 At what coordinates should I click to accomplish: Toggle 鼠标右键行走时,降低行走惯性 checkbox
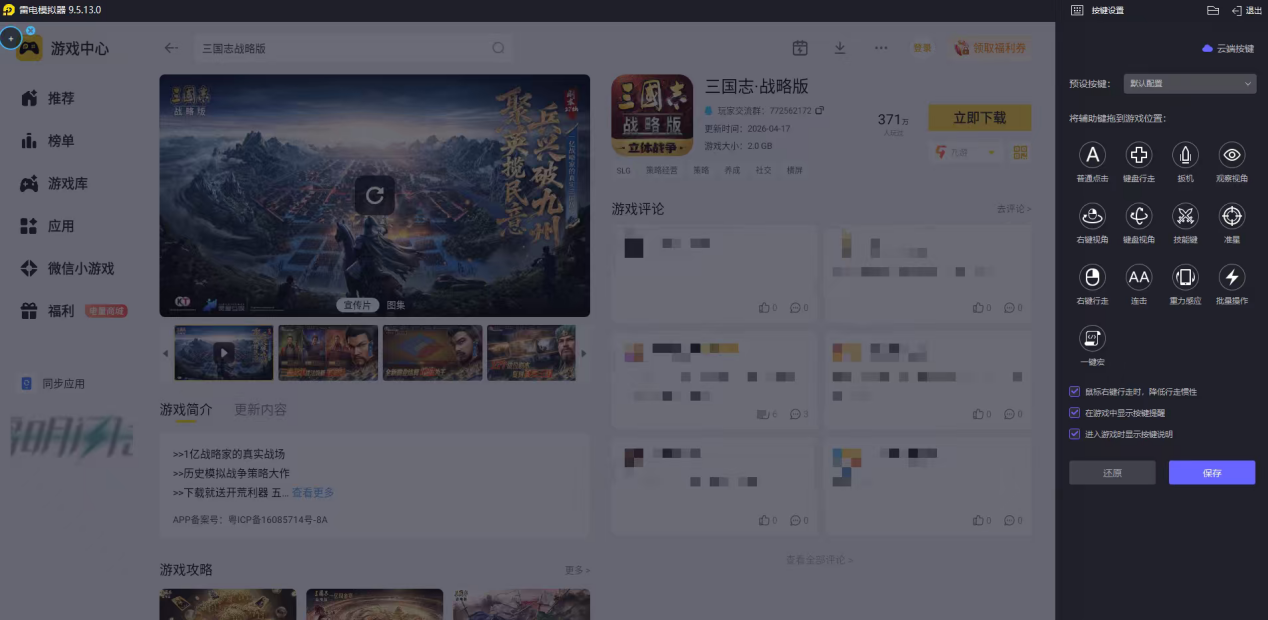point(1074,392)
